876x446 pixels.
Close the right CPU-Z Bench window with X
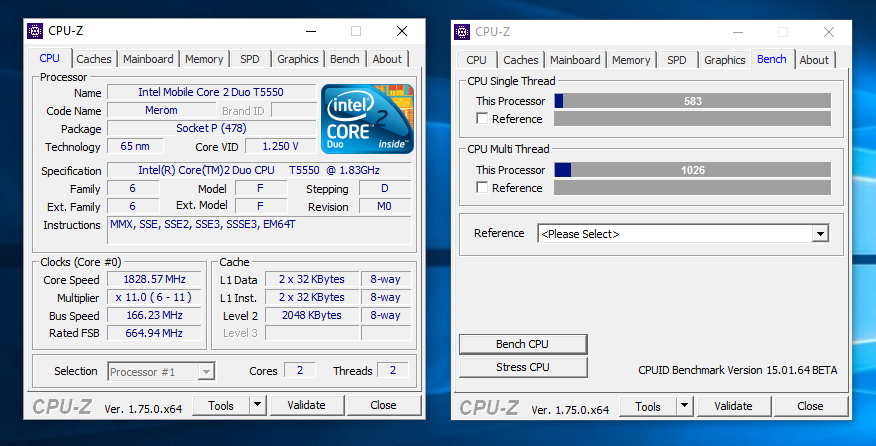click(829, 32)
